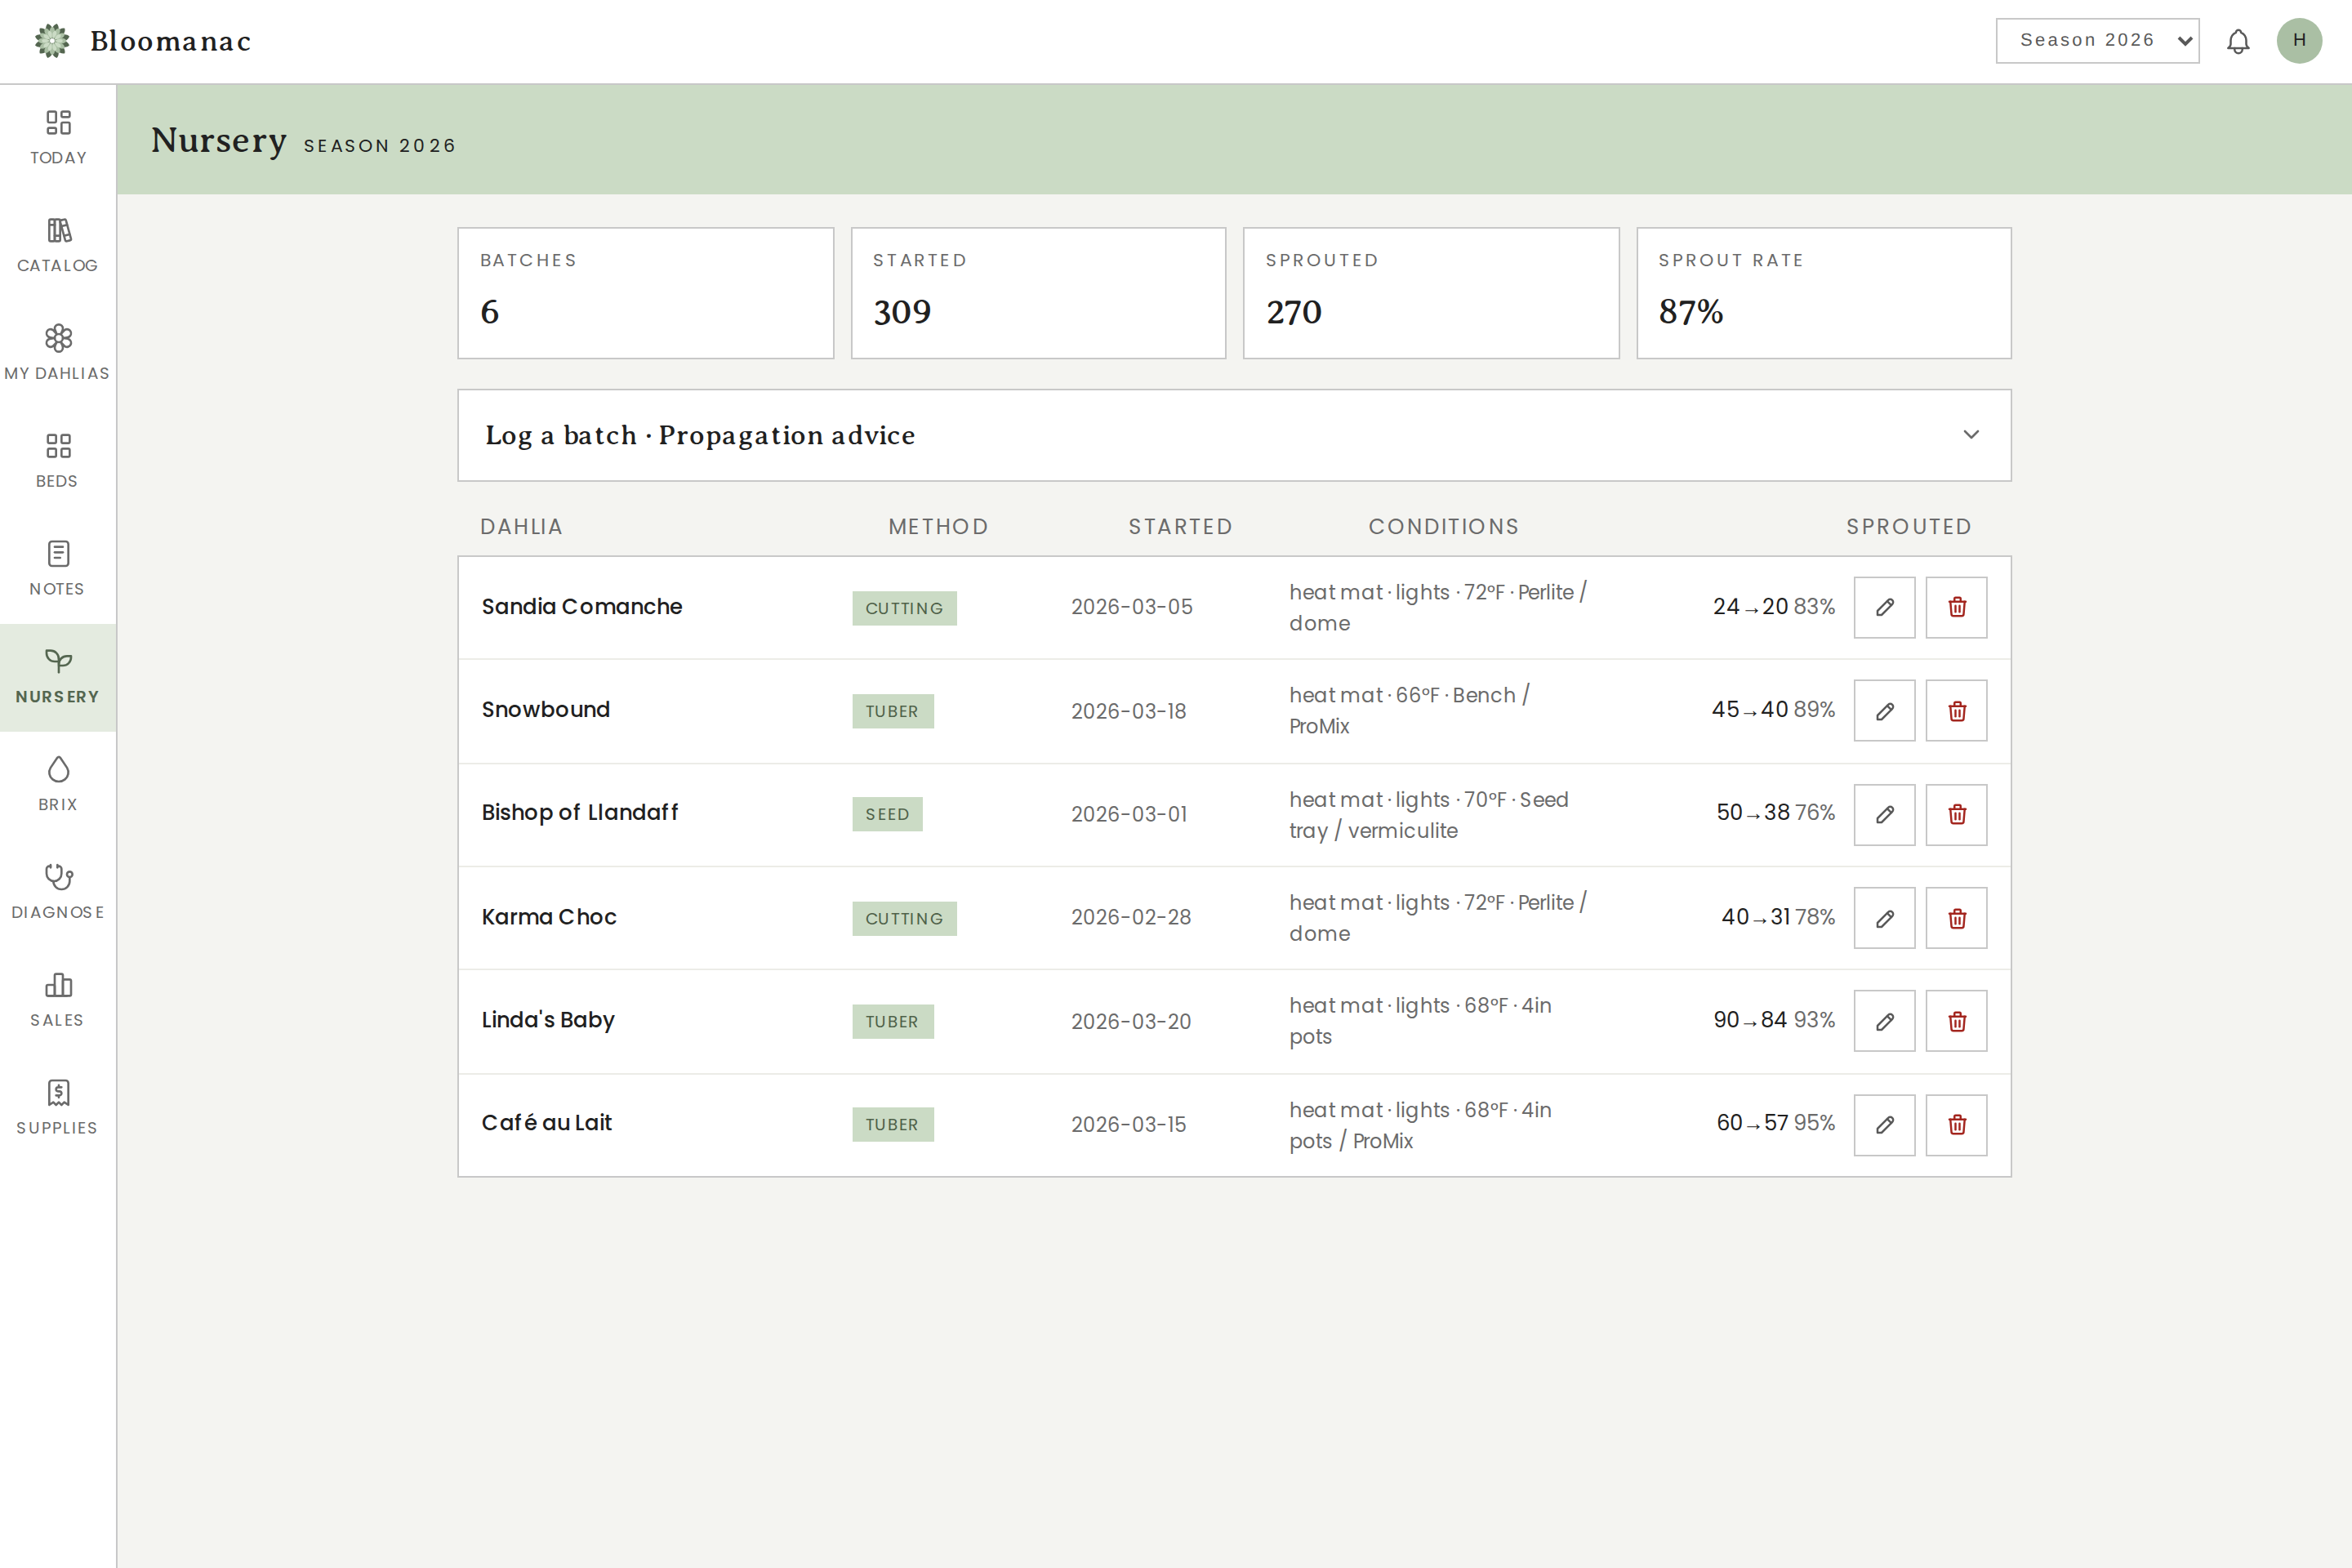Open the Season 2026 dropdown
This screenshot has height=1568, width=2352.
(x=2097, y=41)
